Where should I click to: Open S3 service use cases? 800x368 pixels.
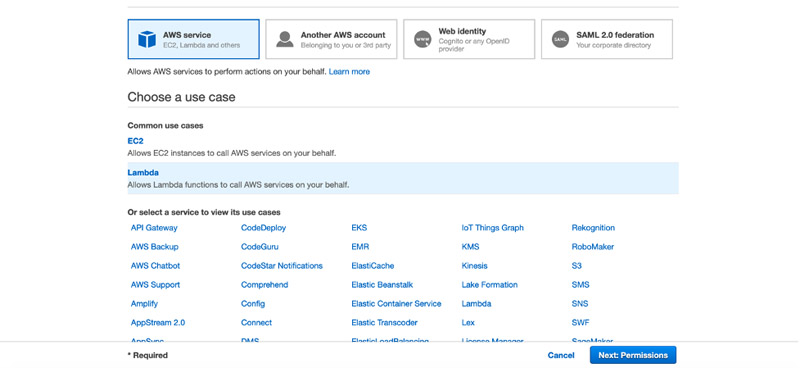pyautogui.click(x=577, y=266)
